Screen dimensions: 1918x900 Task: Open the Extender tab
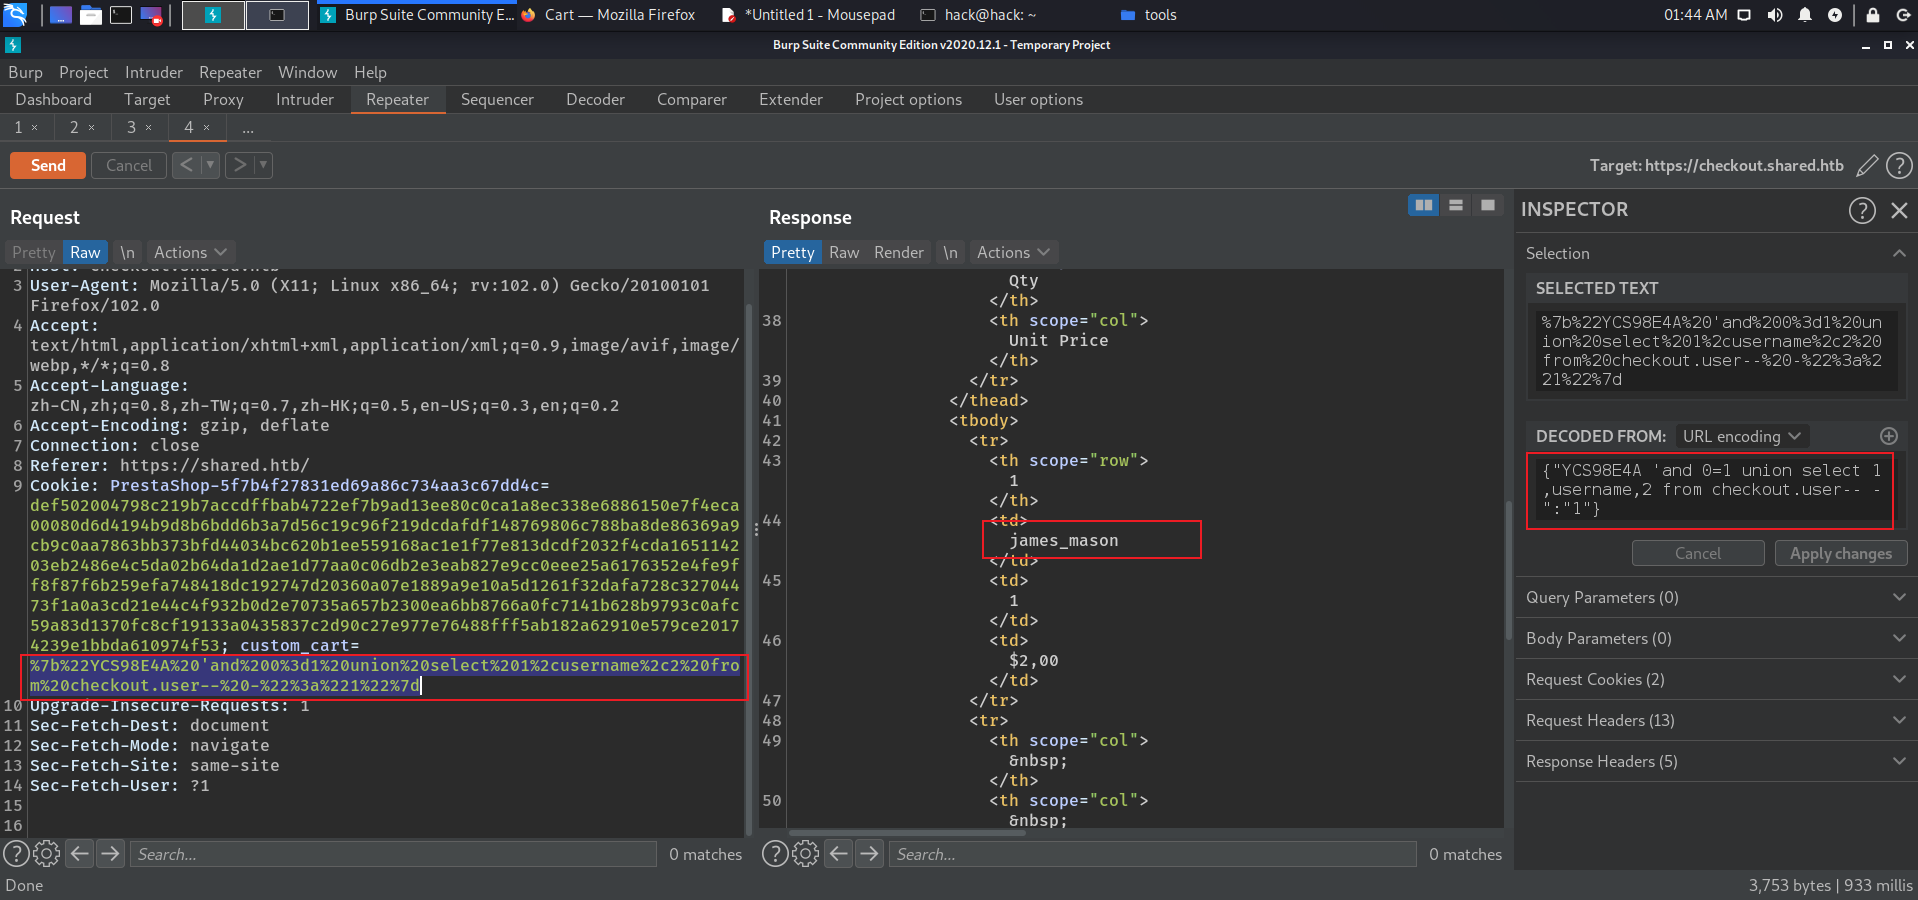(791, 100)
